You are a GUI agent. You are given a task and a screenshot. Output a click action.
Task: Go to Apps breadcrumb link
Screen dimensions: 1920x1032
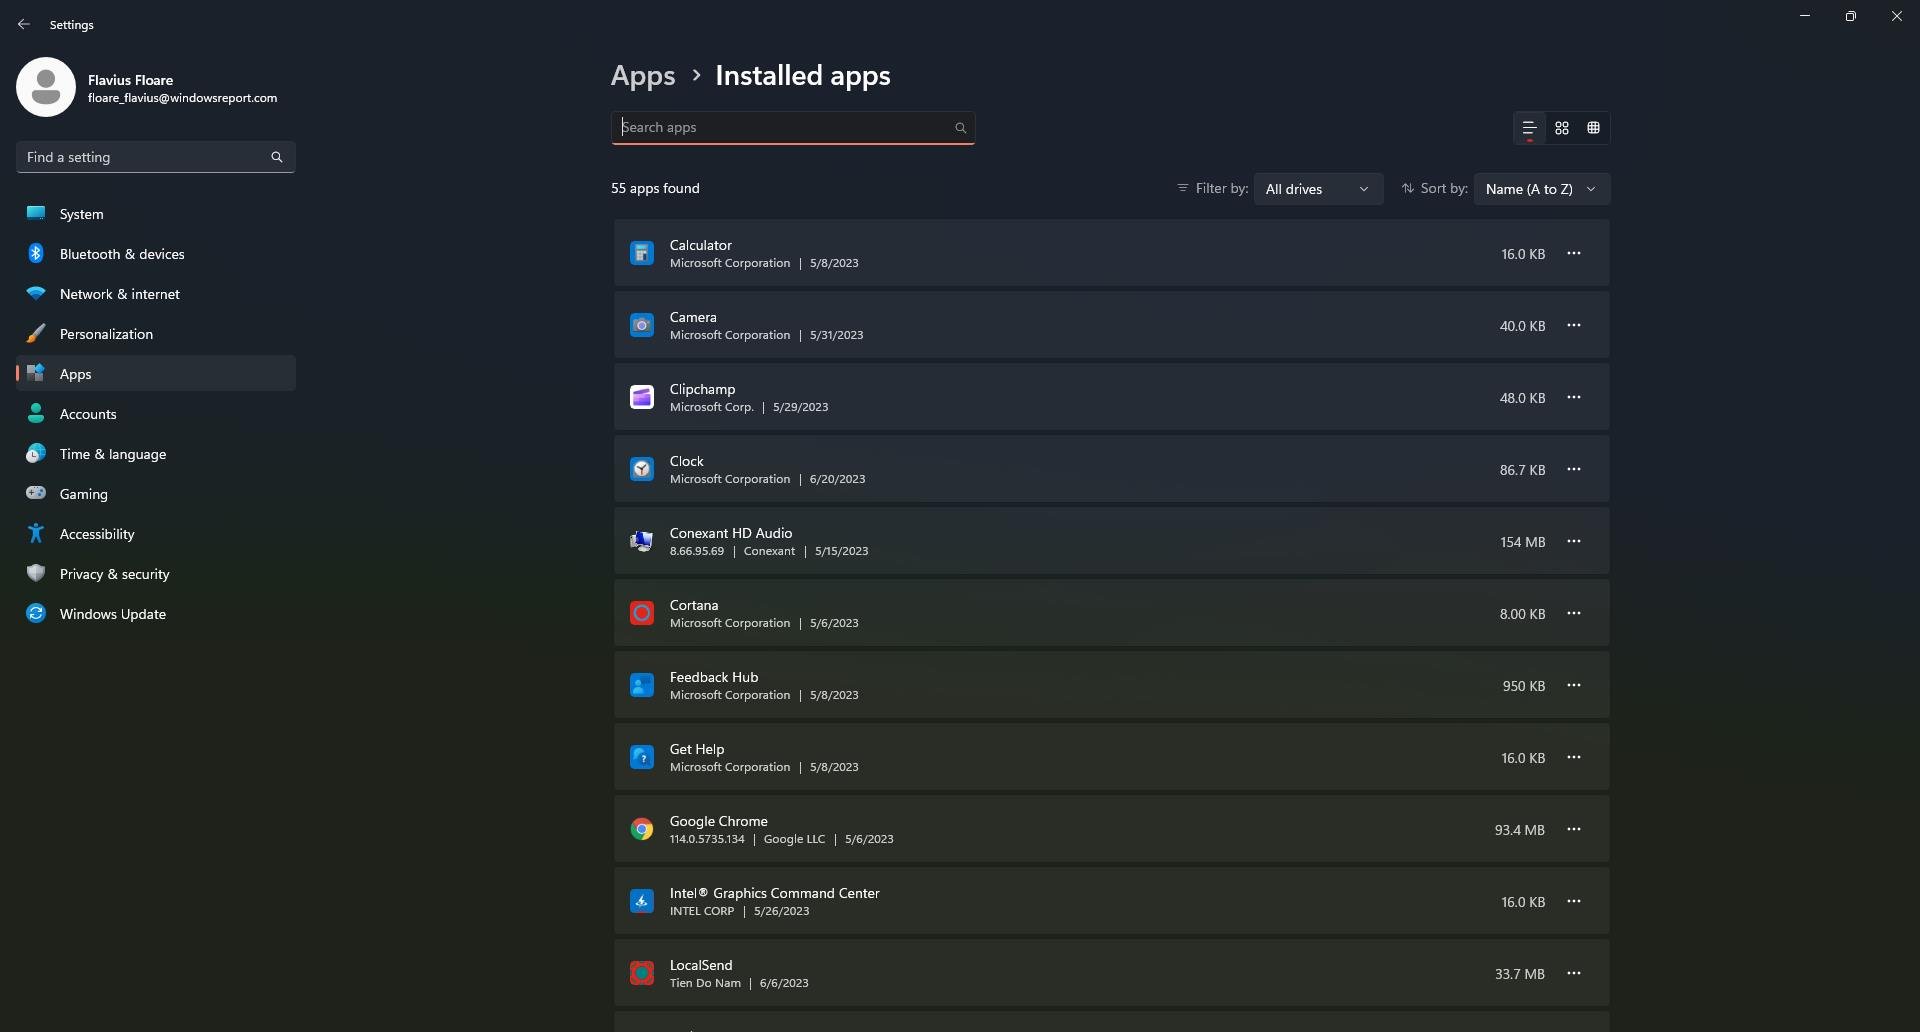coord(643,76)
